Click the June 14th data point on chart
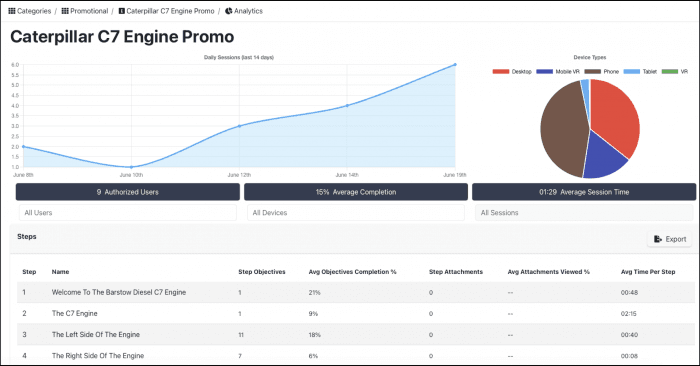The width and height of the screenshot is (700, 366). click(x=347, y=106)
